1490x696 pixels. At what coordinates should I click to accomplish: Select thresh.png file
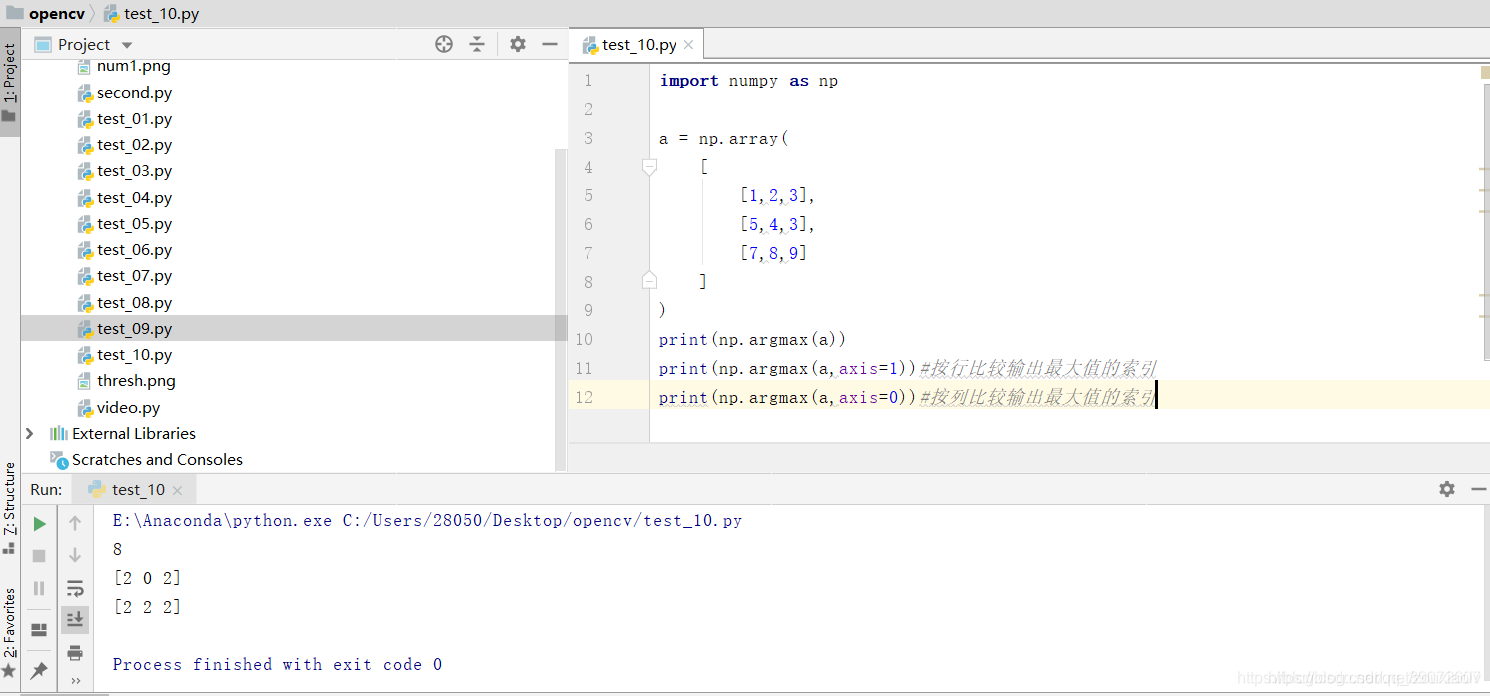[136, 381]
